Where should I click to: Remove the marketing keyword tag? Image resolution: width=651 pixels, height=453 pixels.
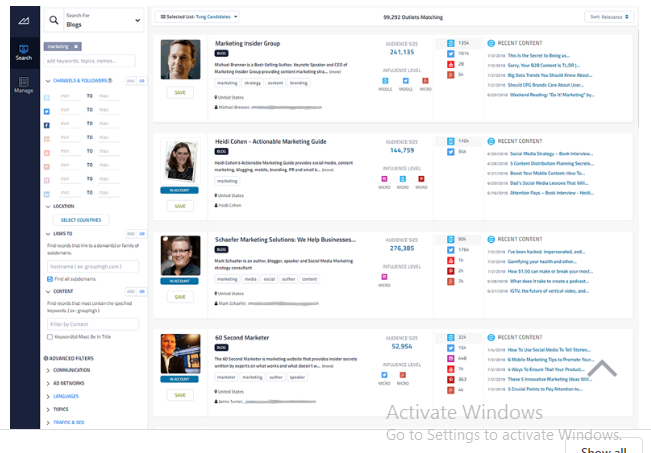point(77,46)
